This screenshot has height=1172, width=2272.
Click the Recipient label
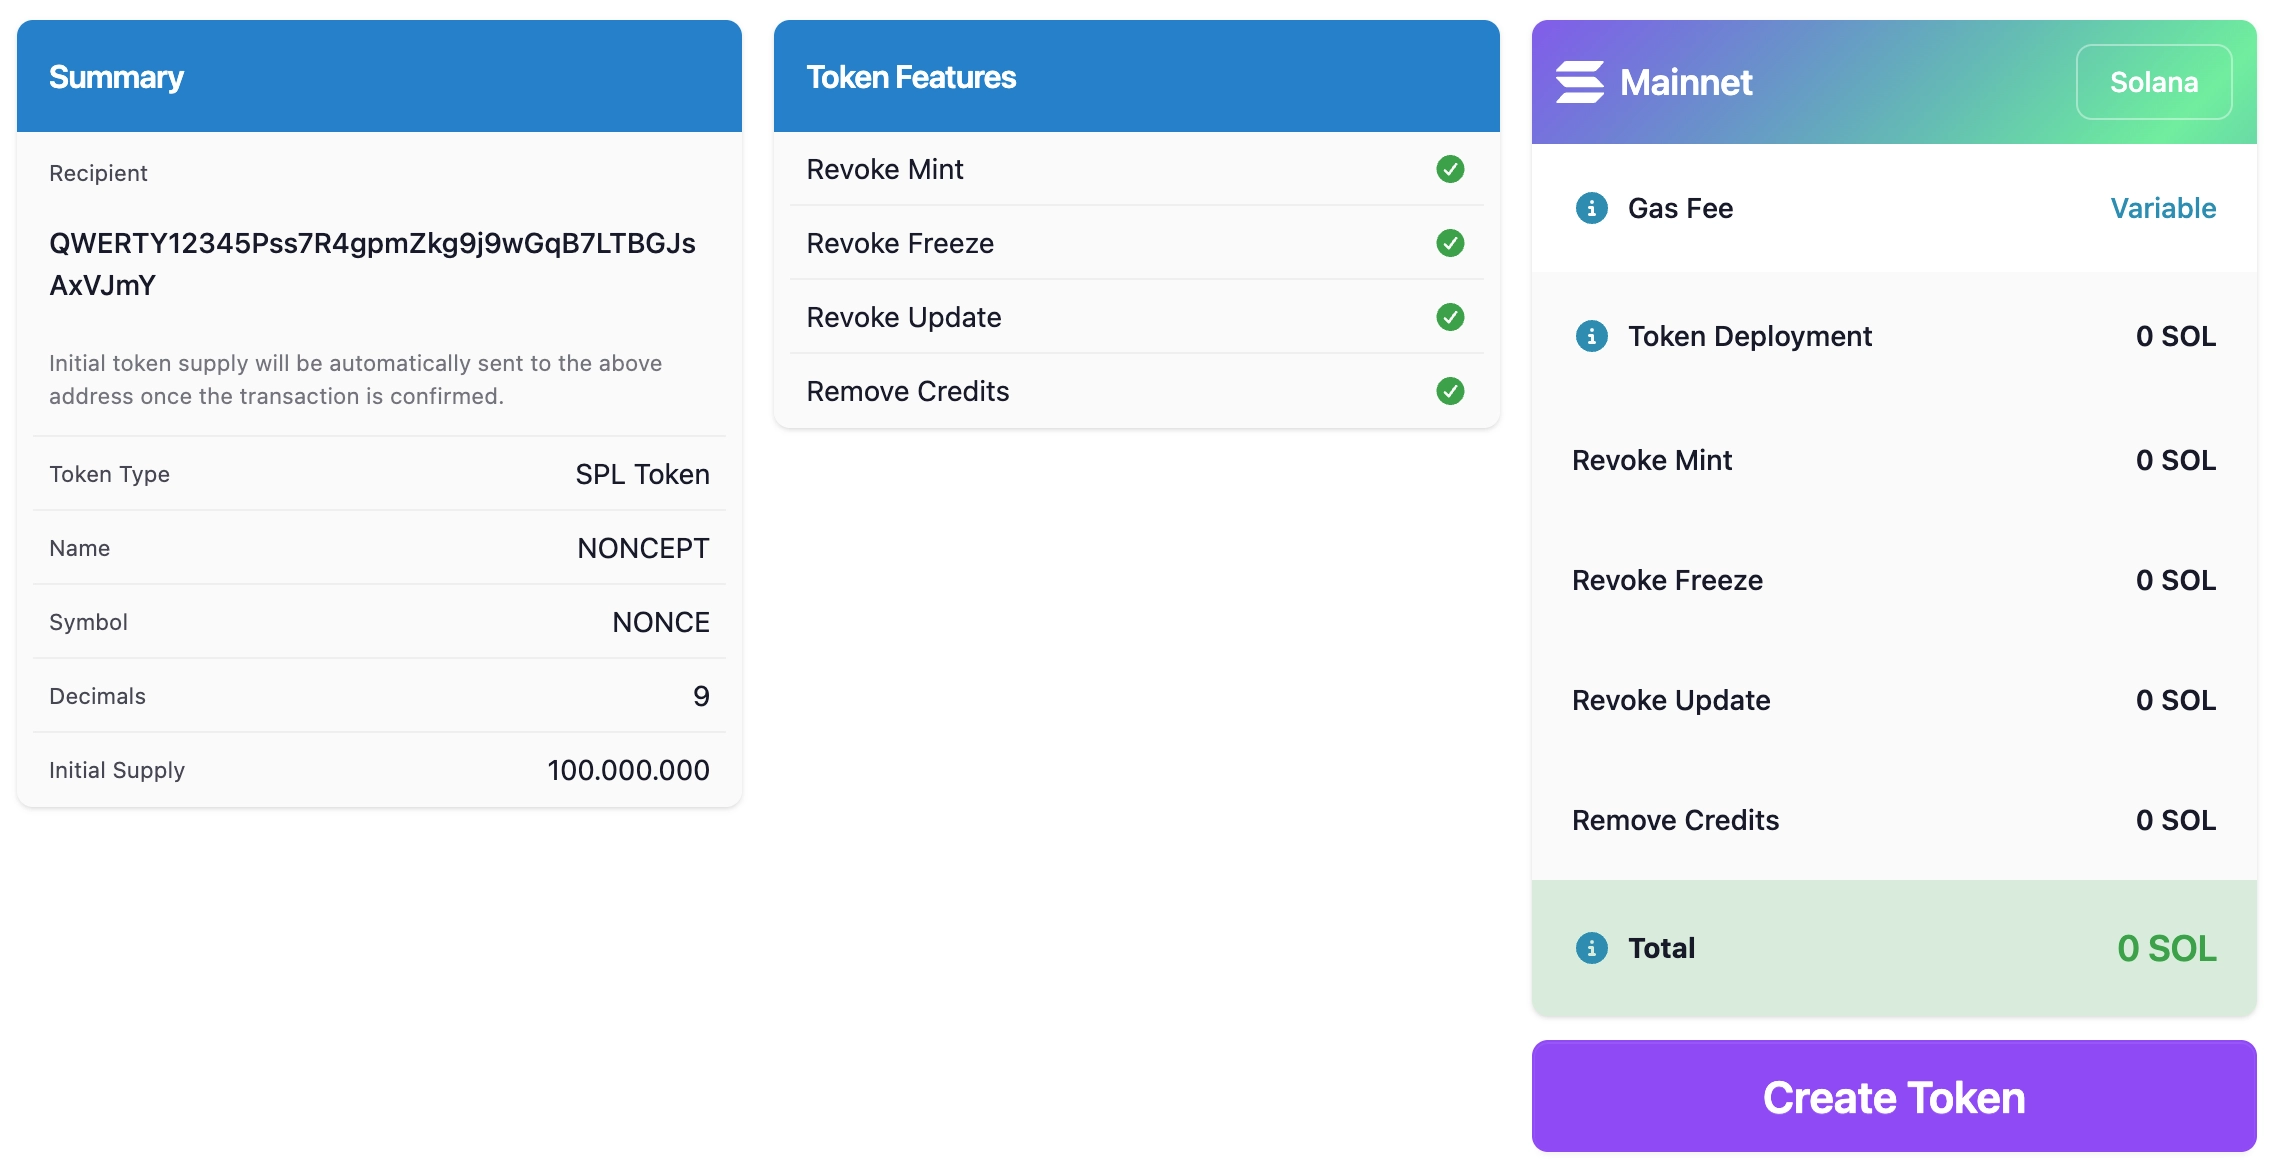pyautogui.click(x=98, y=173)
